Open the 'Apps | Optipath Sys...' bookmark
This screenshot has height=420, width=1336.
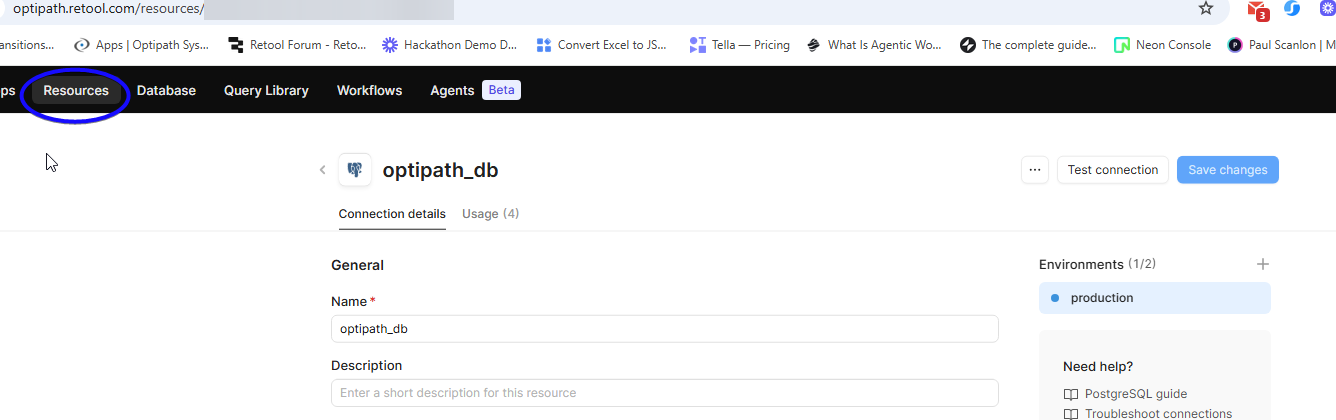(141, 45)
